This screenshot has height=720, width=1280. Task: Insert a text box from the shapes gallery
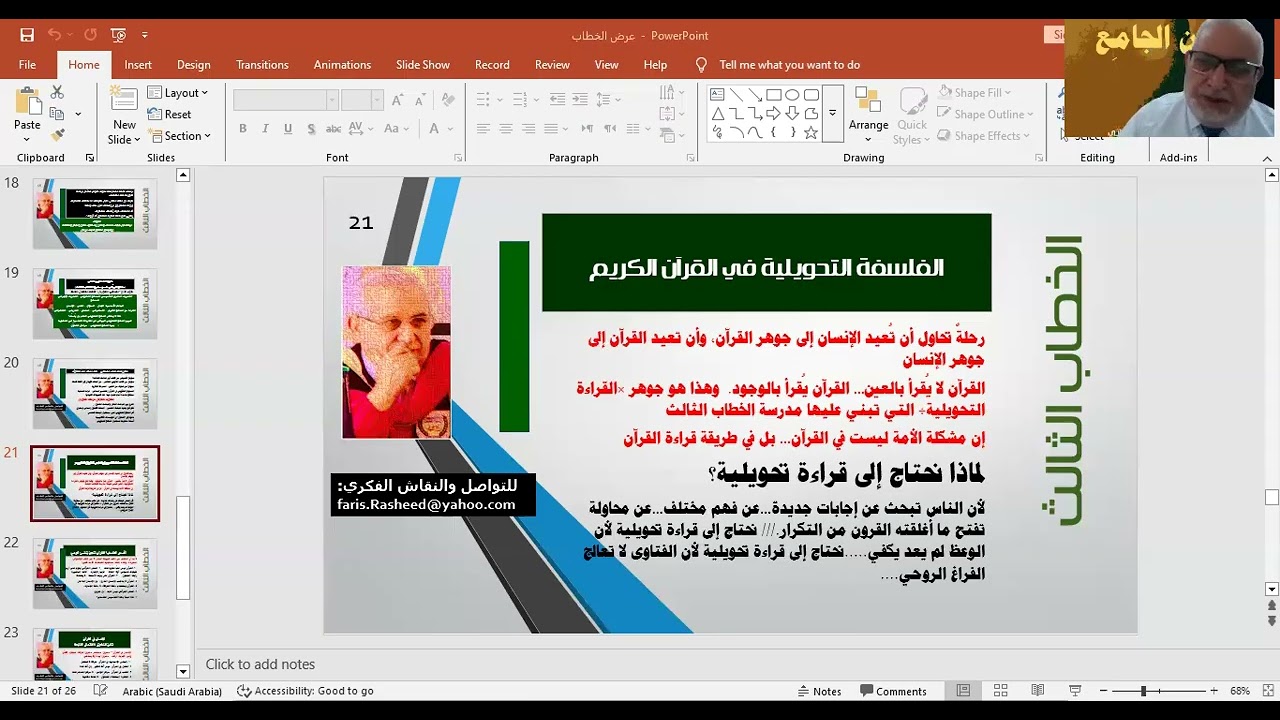(x=718, y=95)
